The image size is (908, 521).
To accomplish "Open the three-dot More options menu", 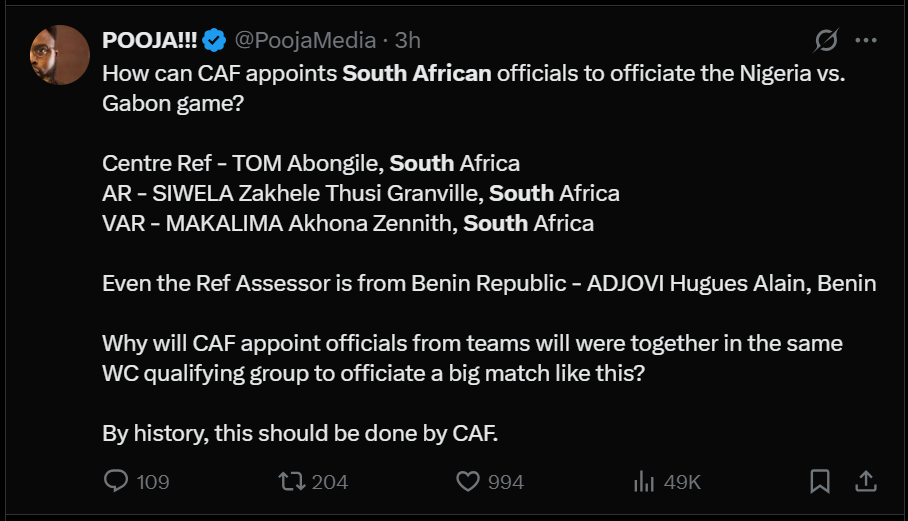I will [867, 40].
